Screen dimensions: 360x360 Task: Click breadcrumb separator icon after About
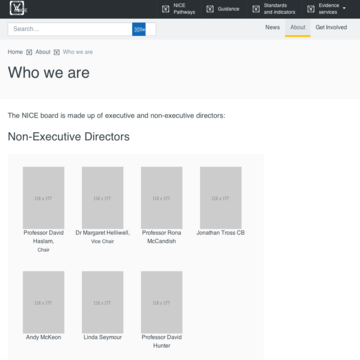[57, 52]
